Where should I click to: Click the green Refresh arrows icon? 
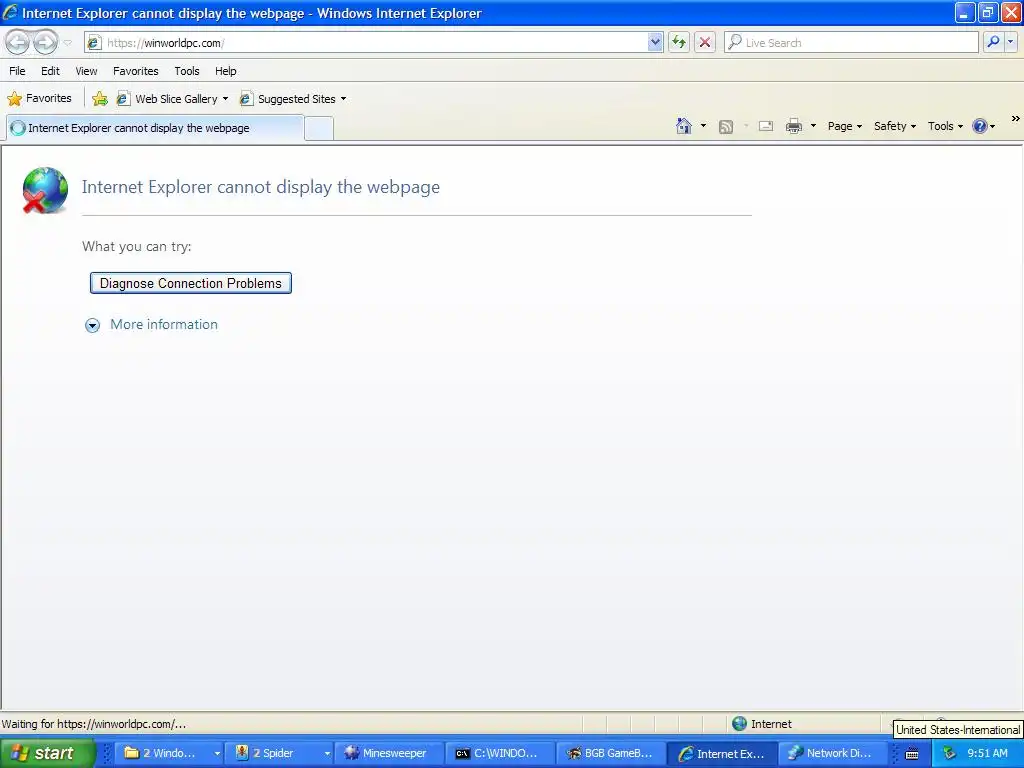679,42
